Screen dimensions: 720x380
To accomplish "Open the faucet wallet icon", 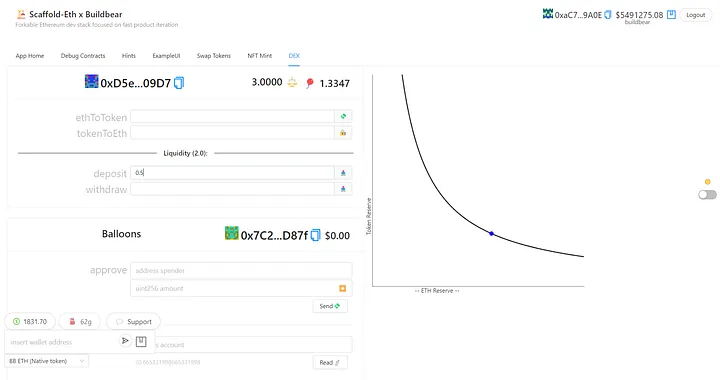I will coord(141,341).
